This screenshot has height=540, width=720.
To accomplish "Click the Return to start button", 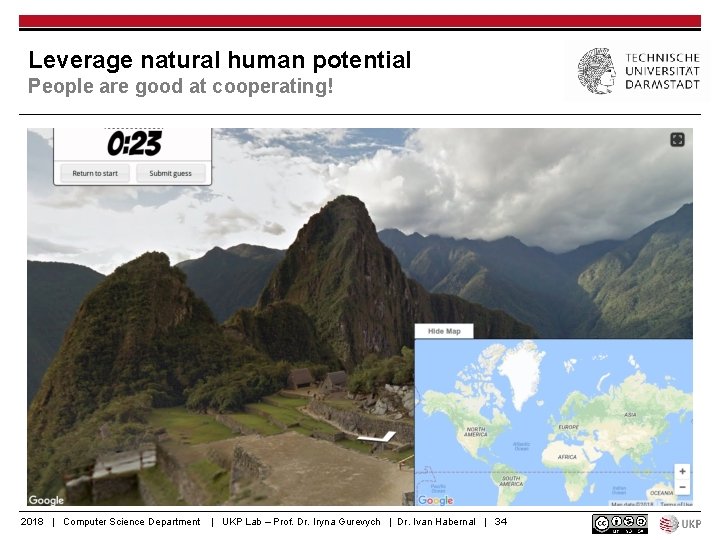I will 95,174.
